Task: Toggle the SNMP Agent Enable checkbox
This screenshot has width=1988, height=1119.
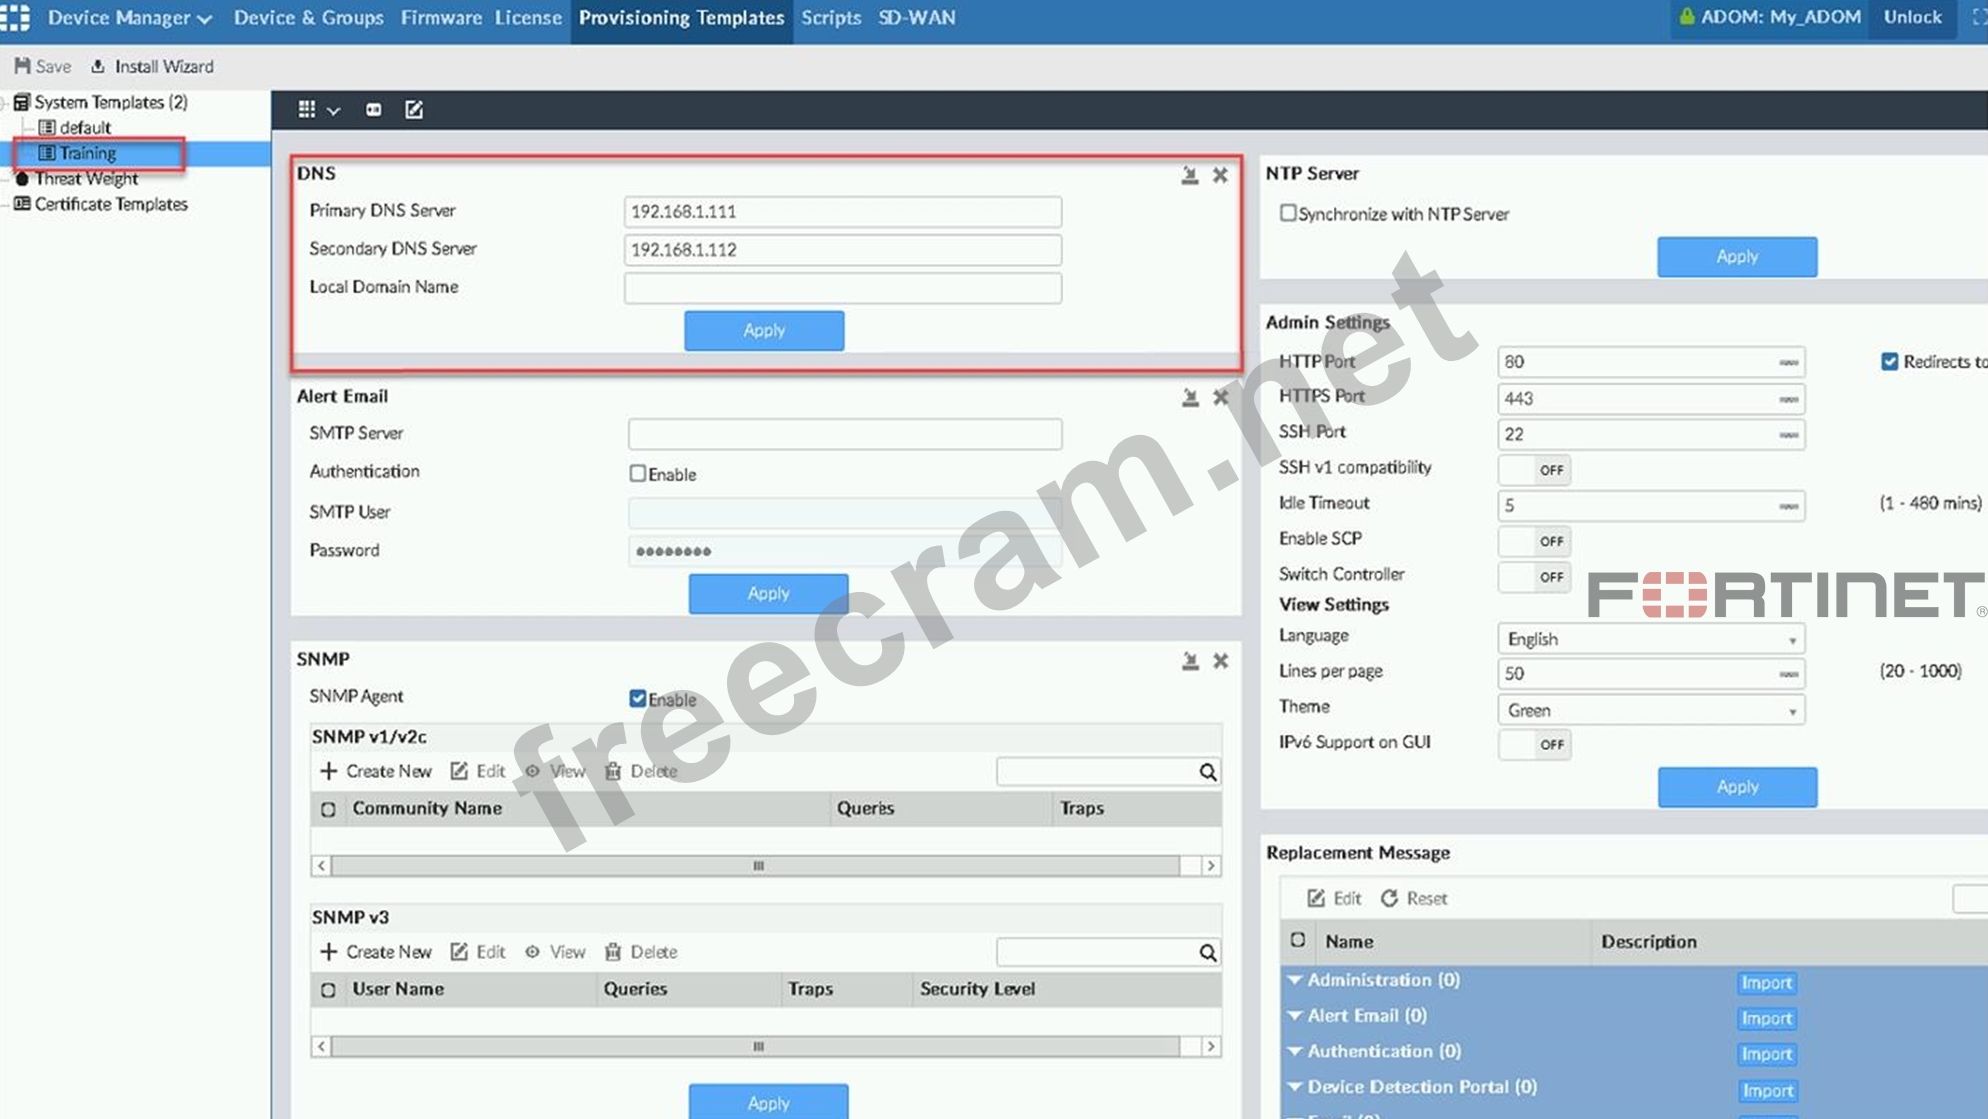Action: 637,698
